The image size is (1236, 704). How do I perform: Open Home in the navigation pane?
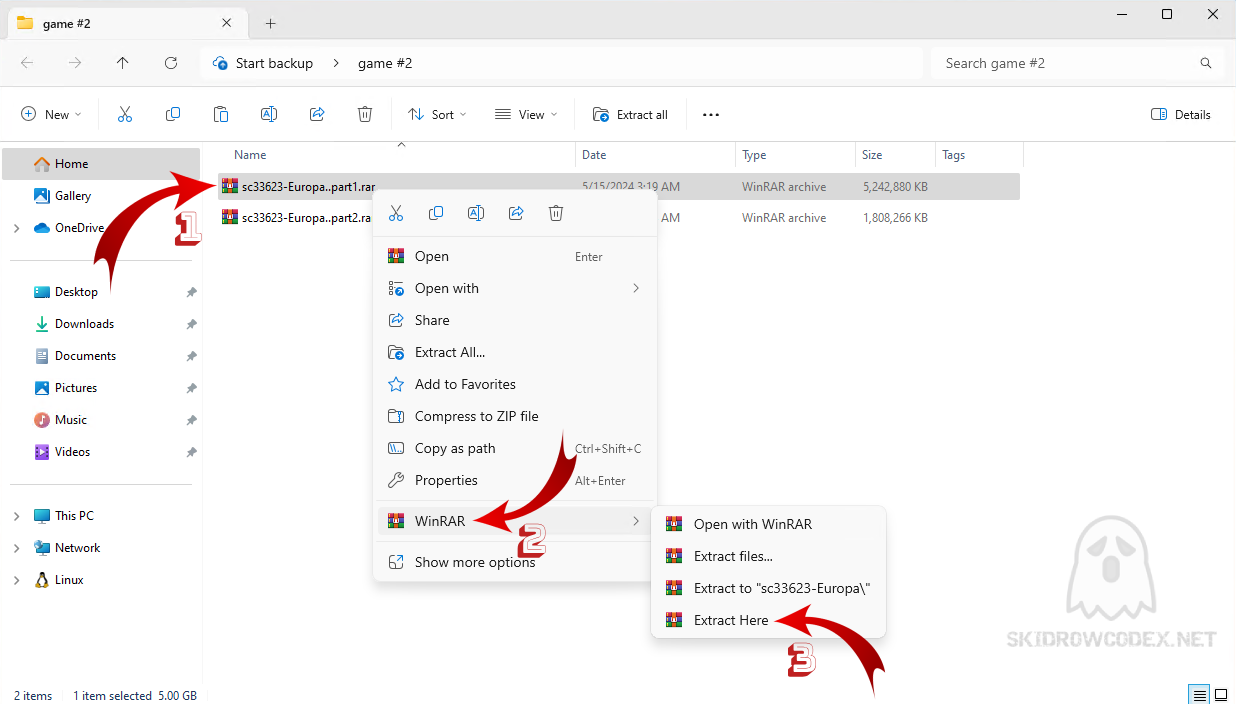click(101, 164)
